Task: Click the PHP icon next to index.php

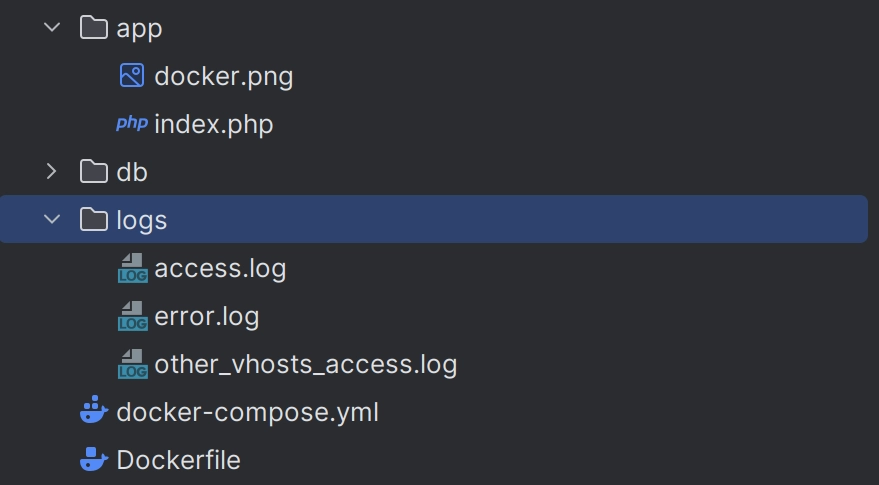Action: tap(132, 124)
